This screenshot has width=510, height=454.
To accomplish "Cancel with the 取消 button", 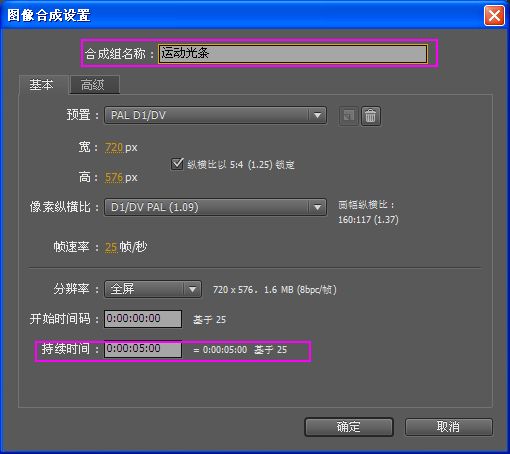I will 448,427.
